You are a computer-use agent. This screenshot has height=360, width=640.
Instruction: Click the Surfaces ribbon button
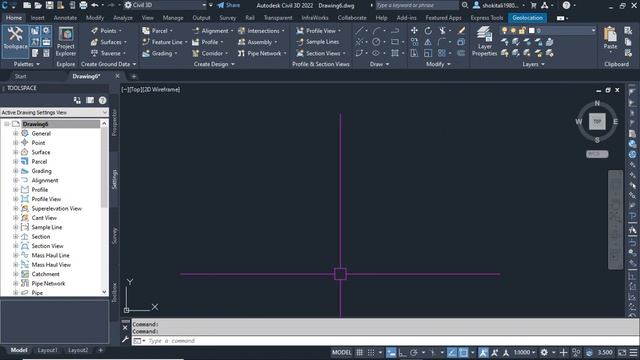(109, 42)
